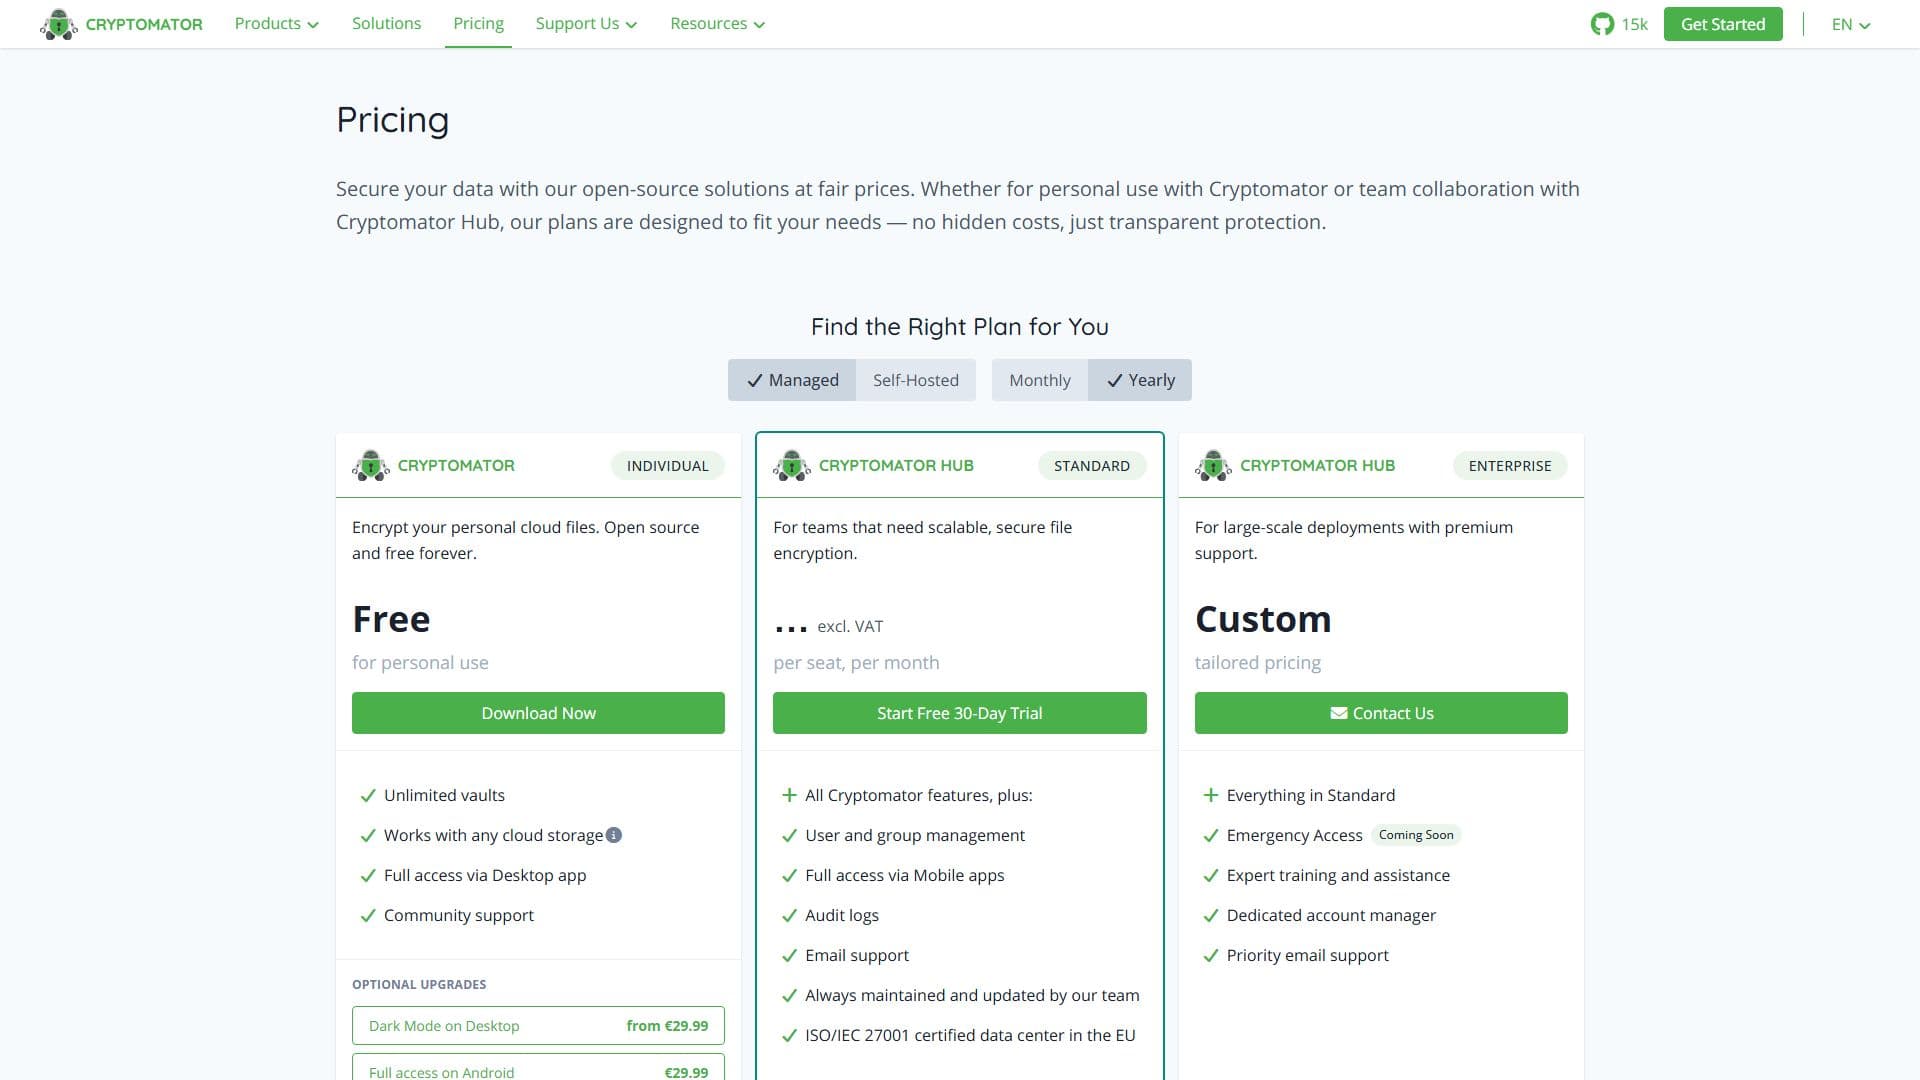1920x1080 pixels.
Task: Click the 'for personal use' text
Action: (420, 663)
